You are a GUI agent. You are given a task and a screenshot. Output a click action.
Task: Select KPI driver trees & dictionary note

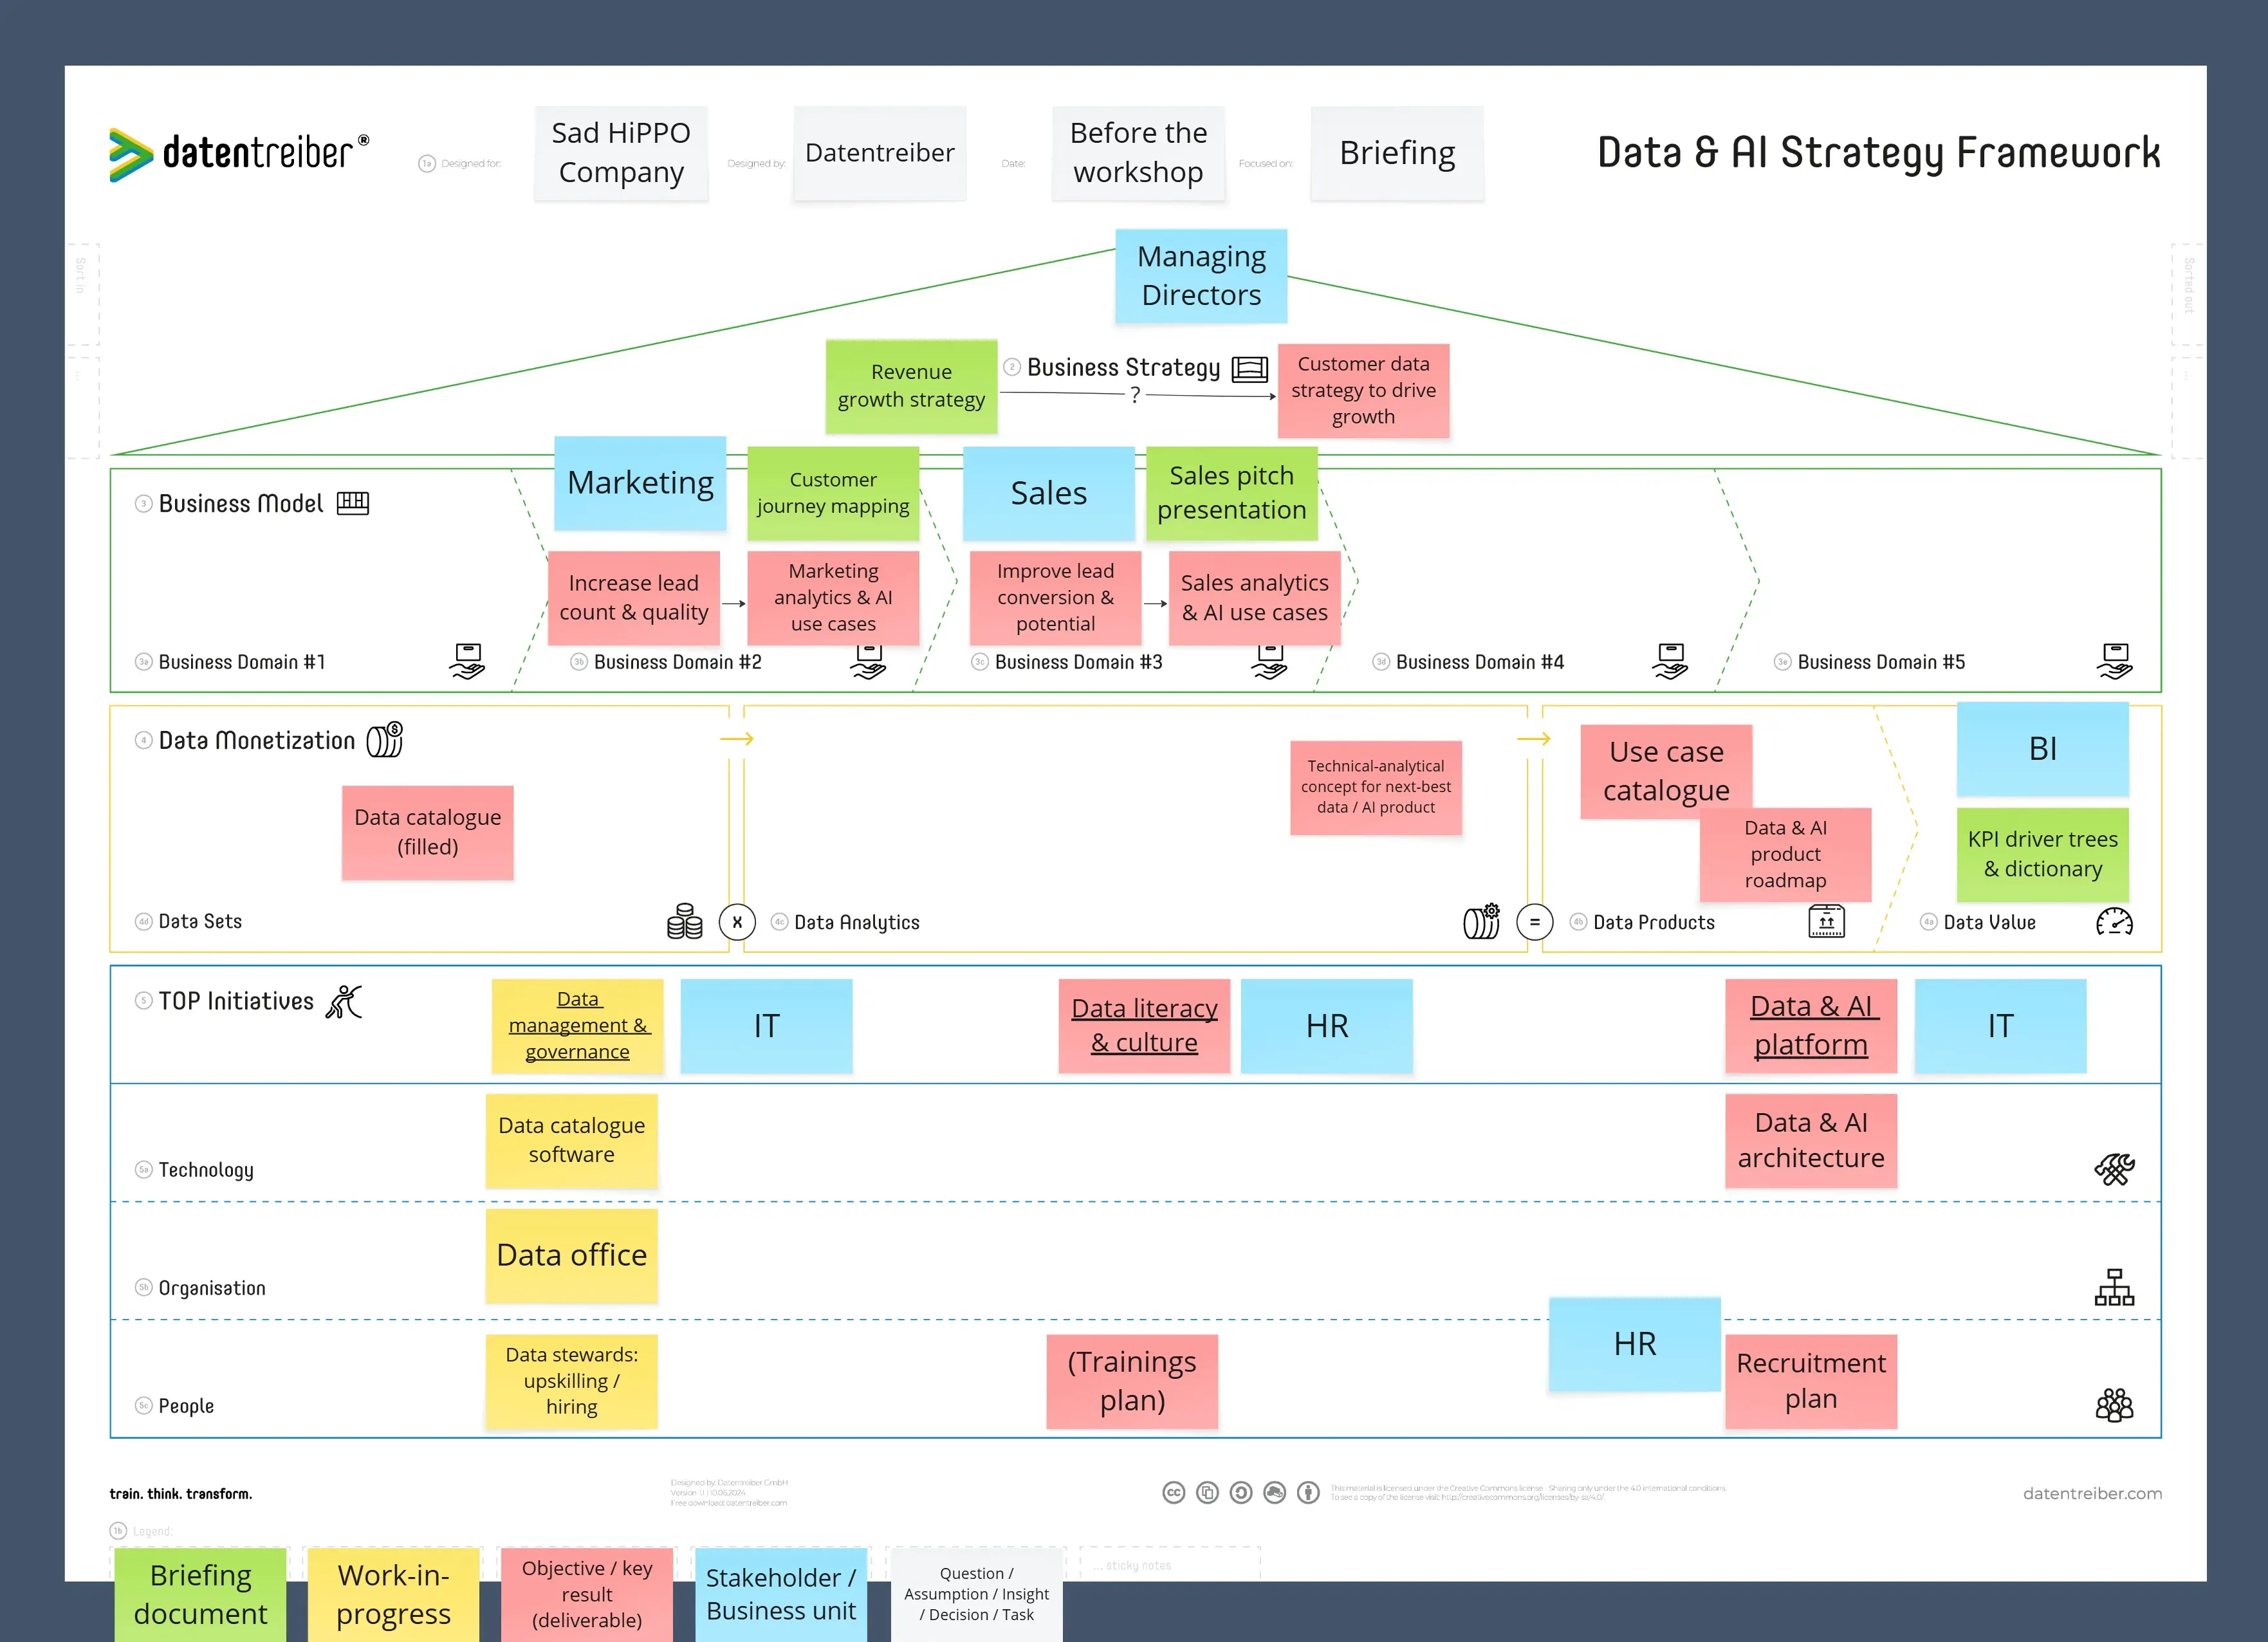pyautogui.click(x=2043, y=855)
